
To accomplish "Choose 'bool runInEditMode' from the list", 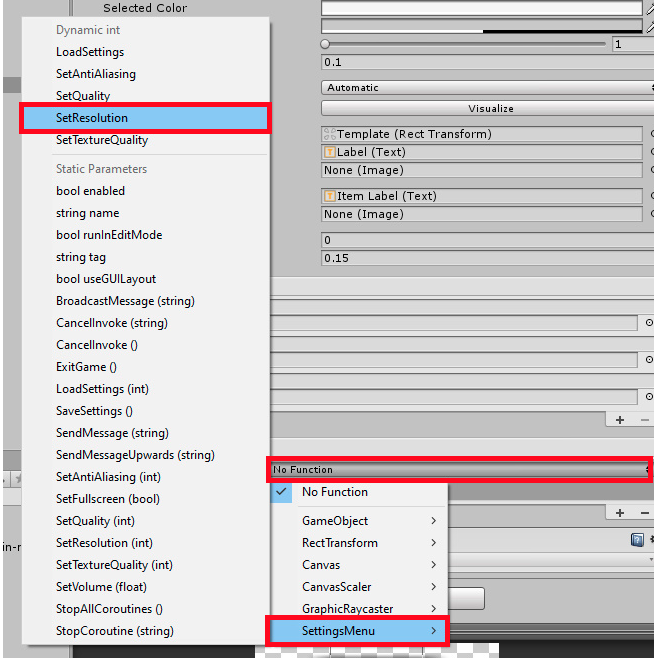I will tap(109, 235).
